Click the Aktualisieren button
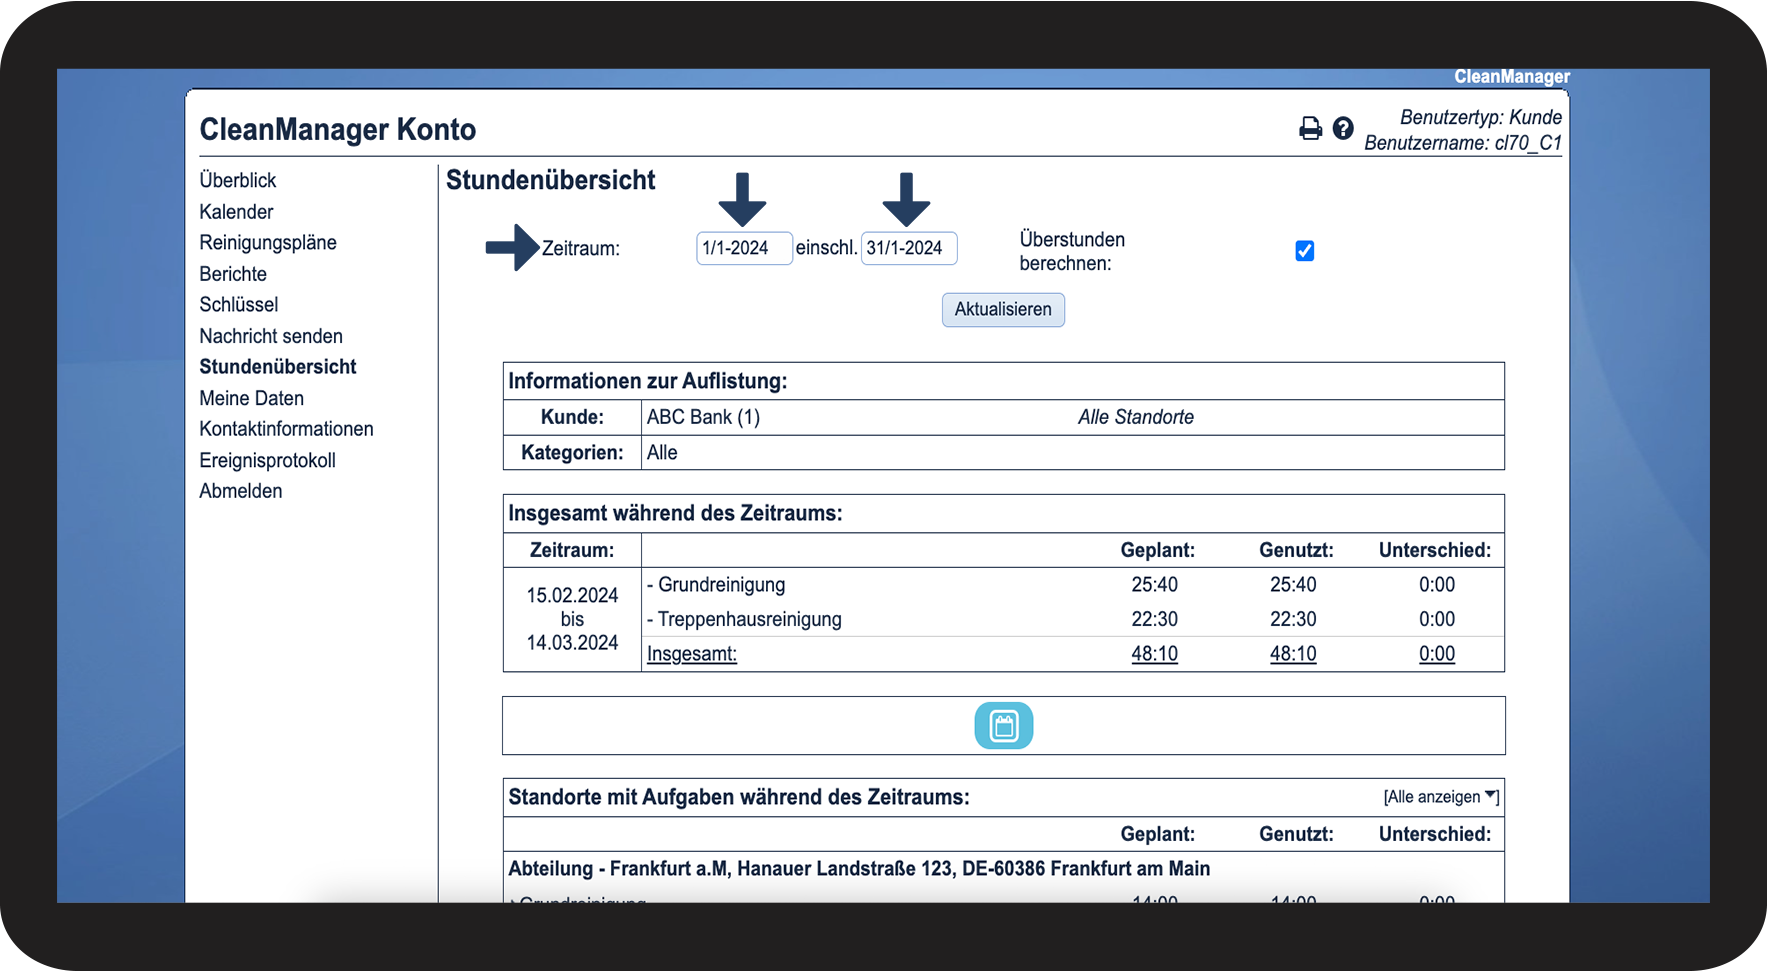This screenshot has height=971, width=1767. pos(1003,310)
